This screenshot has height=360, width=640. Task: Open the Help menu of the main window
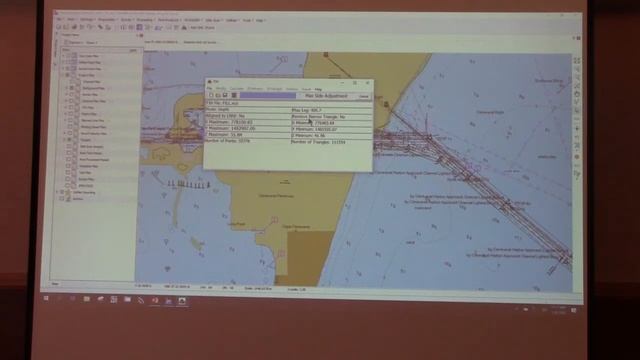[x=260, y=20]
